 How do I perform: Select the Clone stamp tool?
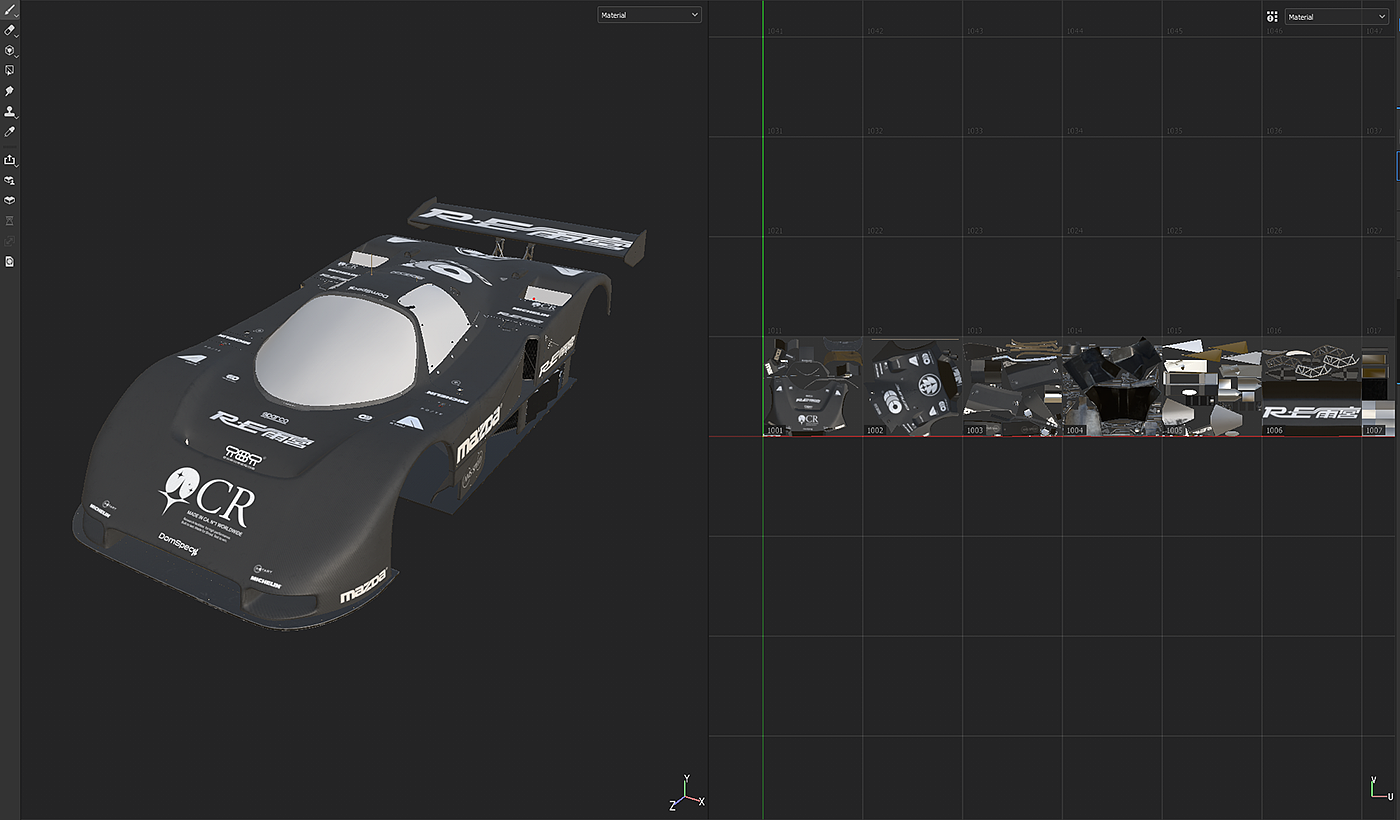[9, 112]
